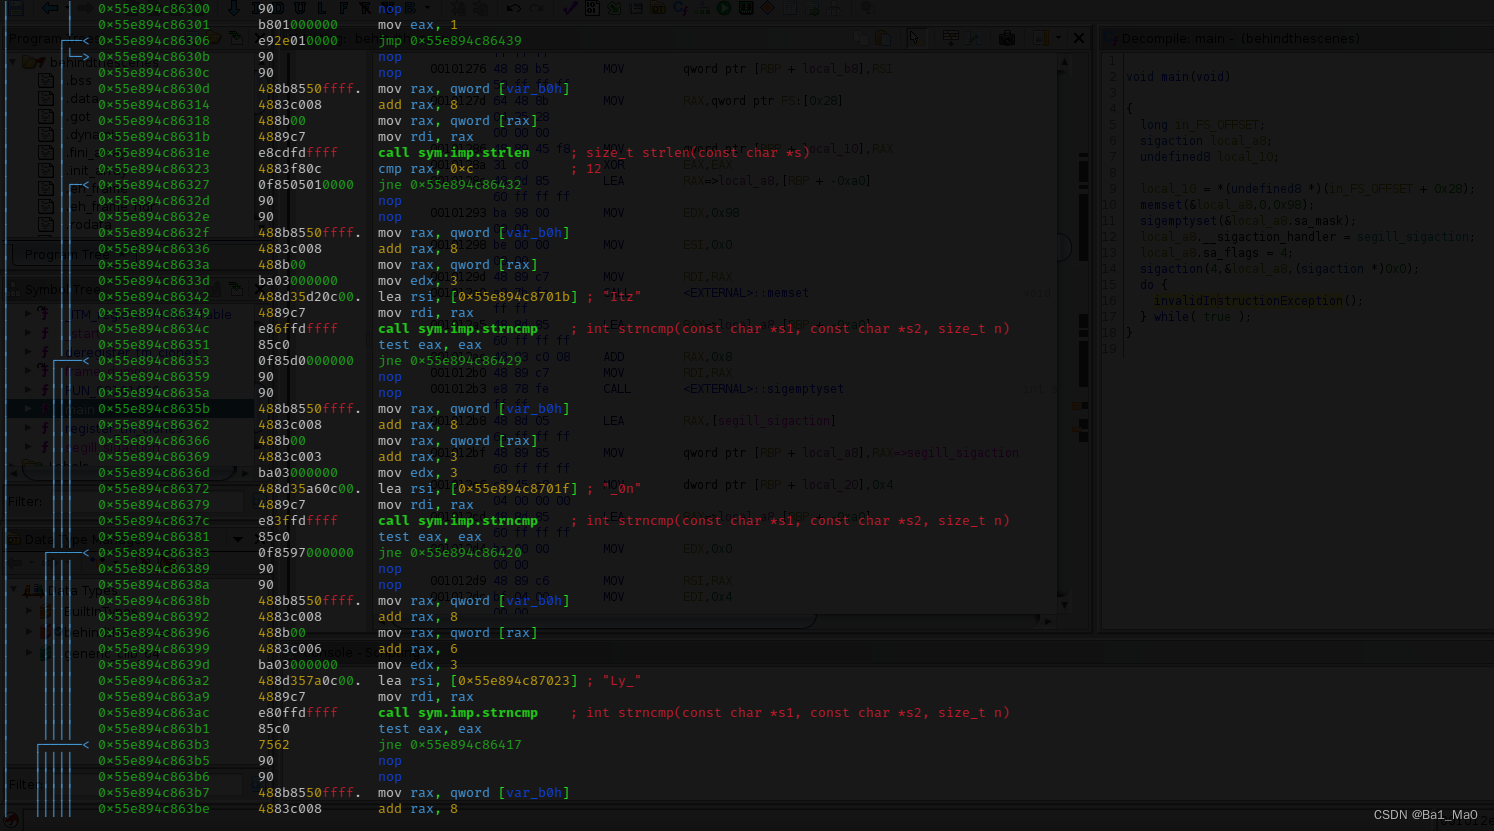The width and height of the screenshot is (1494, 831).
Task: Click the jne 0x55e894c86417 instruction
Action: tap(450, 745)
